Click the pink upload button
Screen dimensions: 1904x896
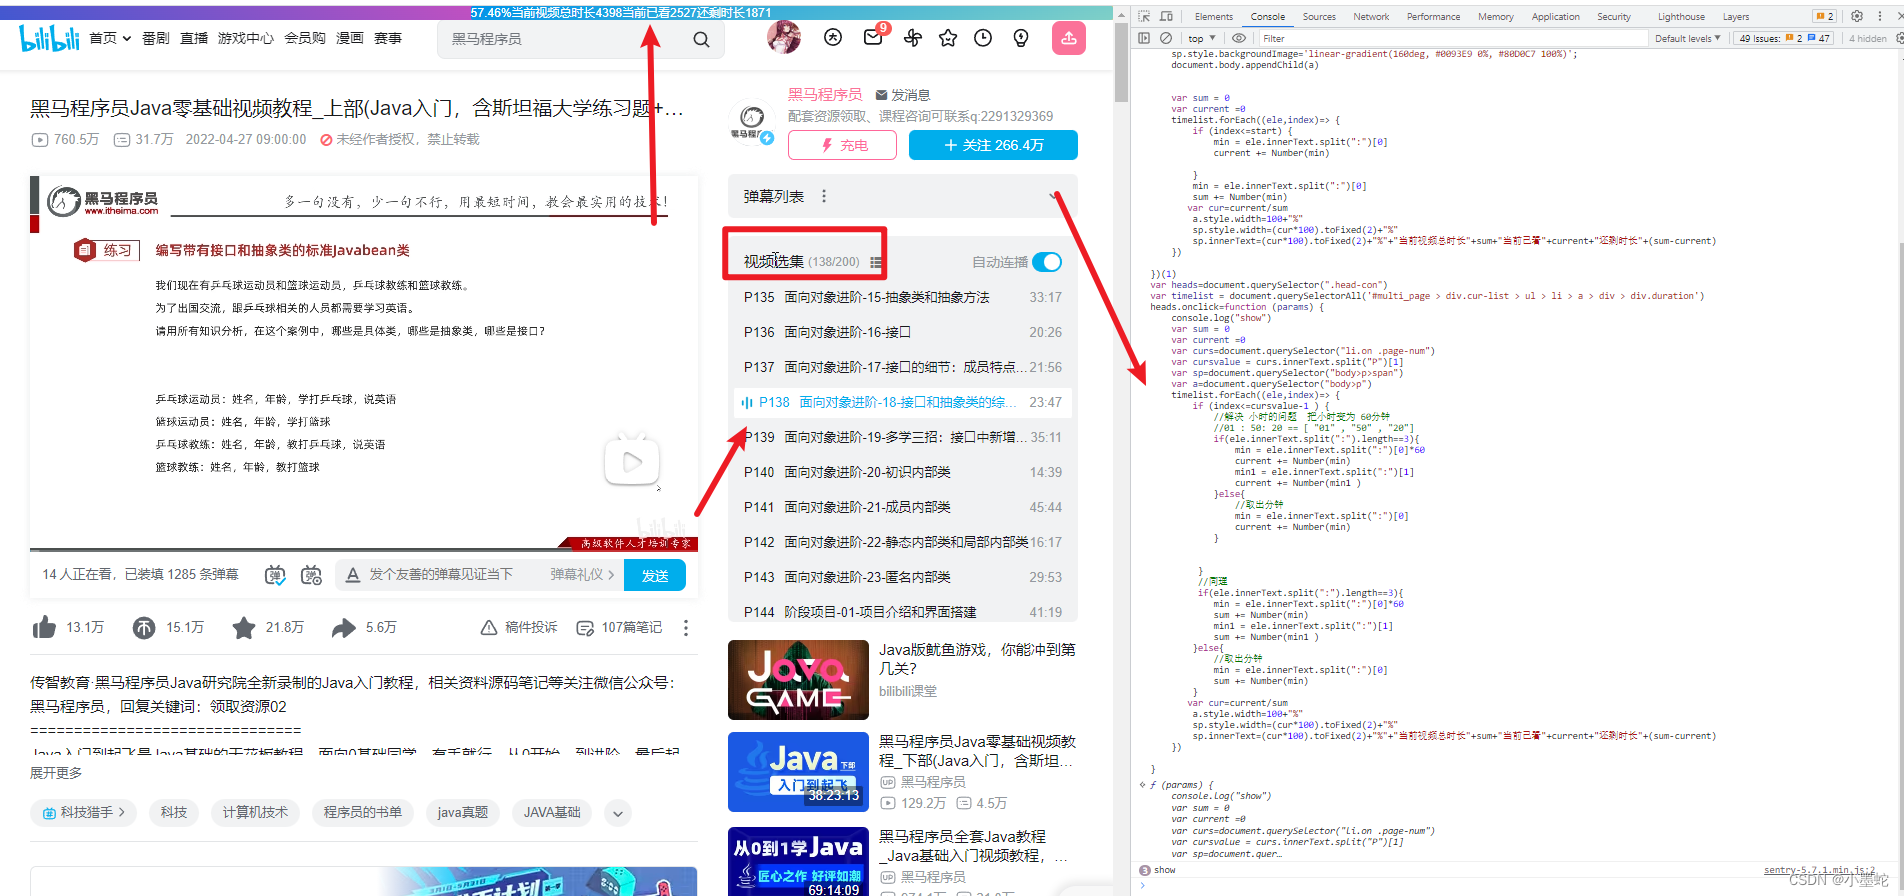(x=1069, y=38)
